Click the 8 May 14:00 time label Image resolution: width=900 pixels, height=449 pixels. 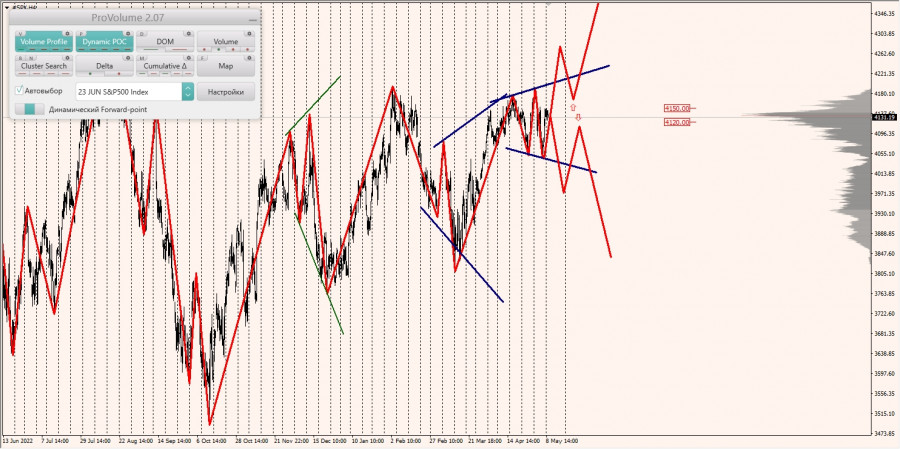tap(561, 442)
